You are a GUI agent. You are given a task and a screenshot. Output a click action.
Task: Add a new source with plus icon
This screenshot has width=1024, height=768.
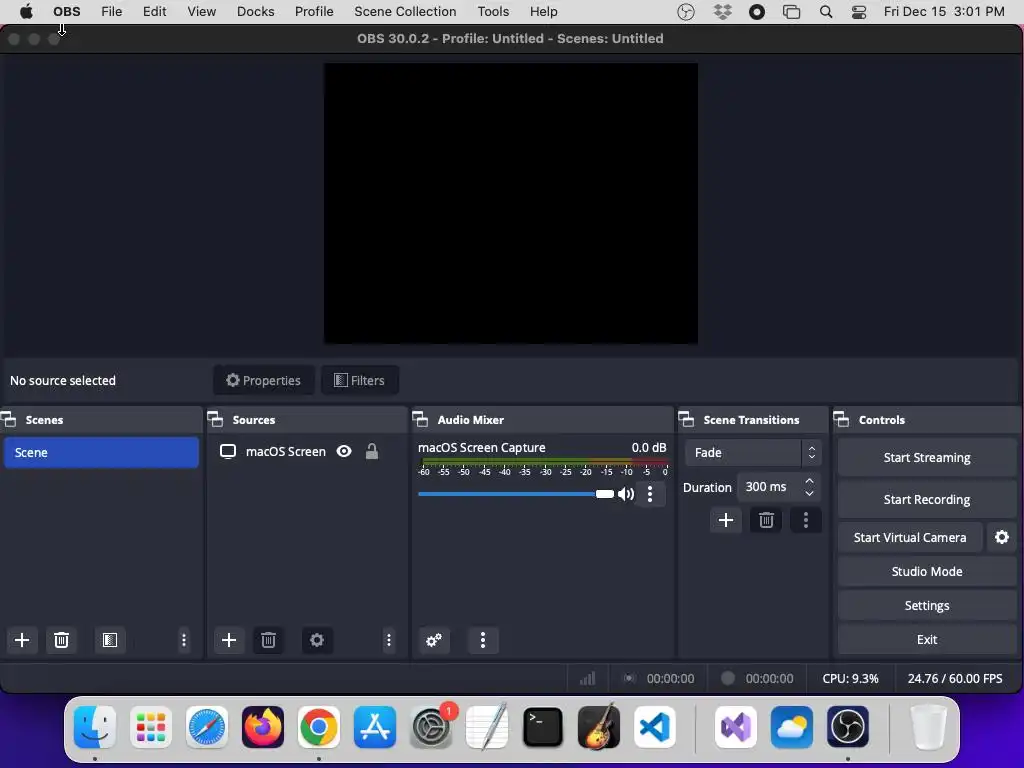[229, 640]
